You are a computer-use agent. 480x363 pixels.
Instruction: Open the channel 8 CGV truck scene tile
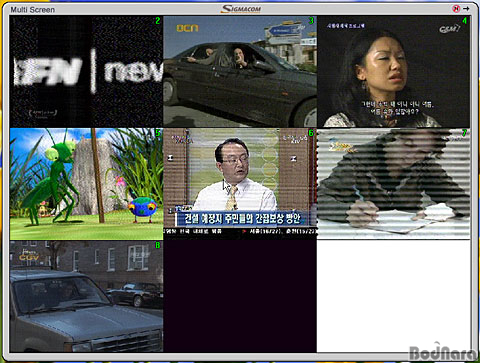pyautogui.click(x=86, y=296)
